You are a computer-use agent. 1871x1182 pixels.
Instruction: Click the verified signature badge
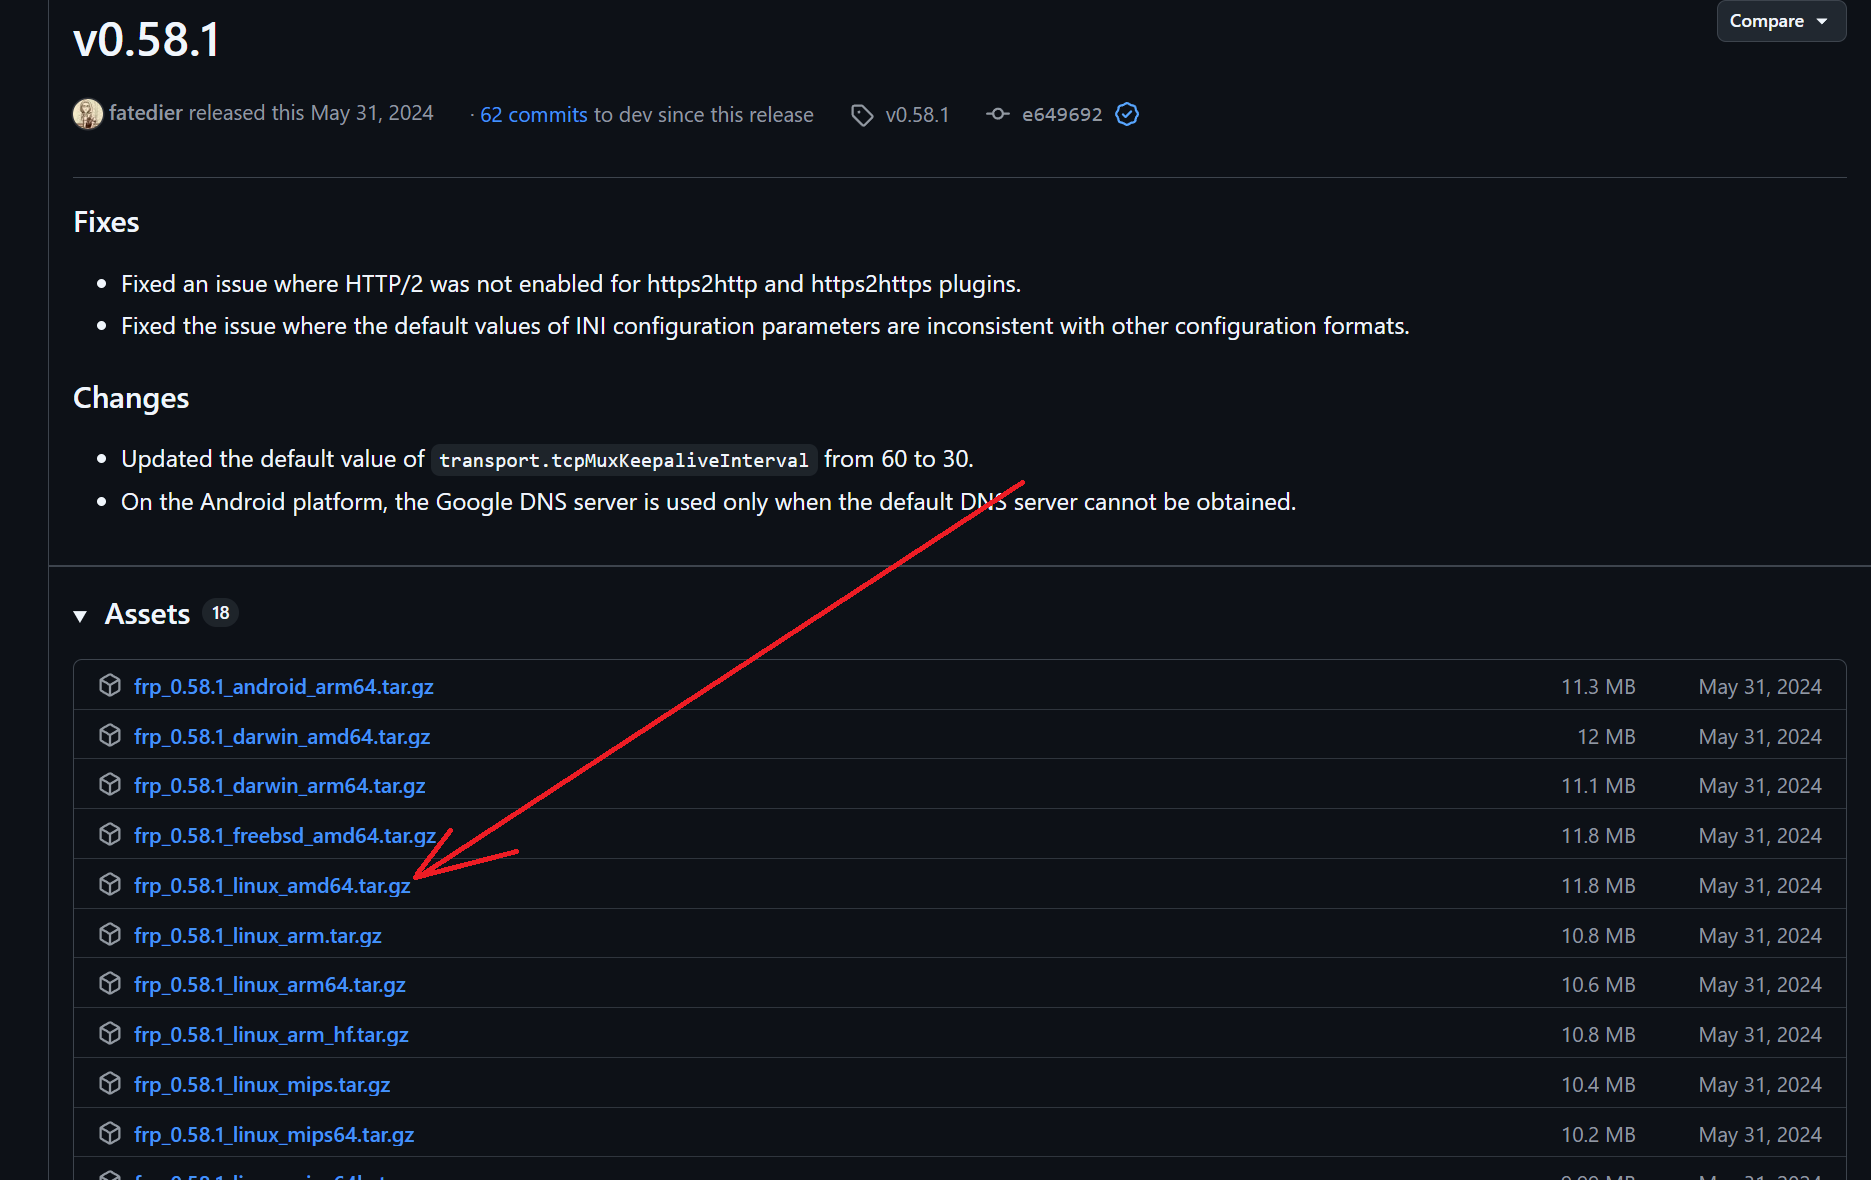[x=1127, y=114]
